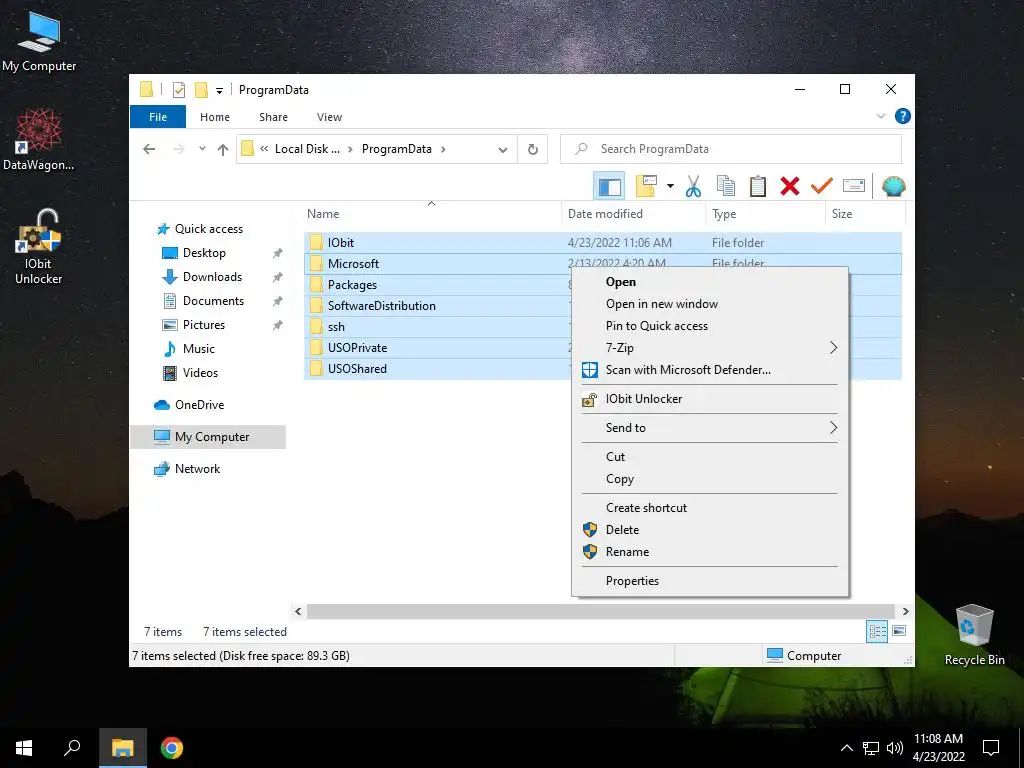Viewport: 1024px width, 768px height.
Task: Sort by the Type column header
Action: click(765, 214)
